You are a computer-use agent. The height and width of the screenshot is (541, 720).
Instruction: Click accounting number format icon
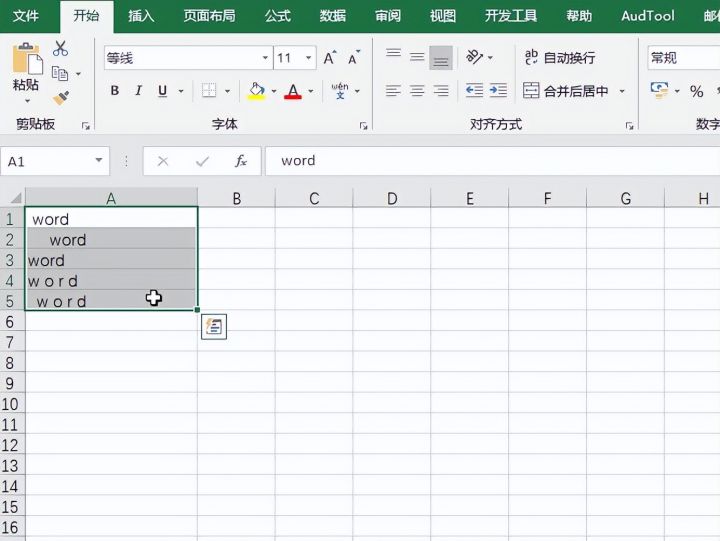point(659,90)
